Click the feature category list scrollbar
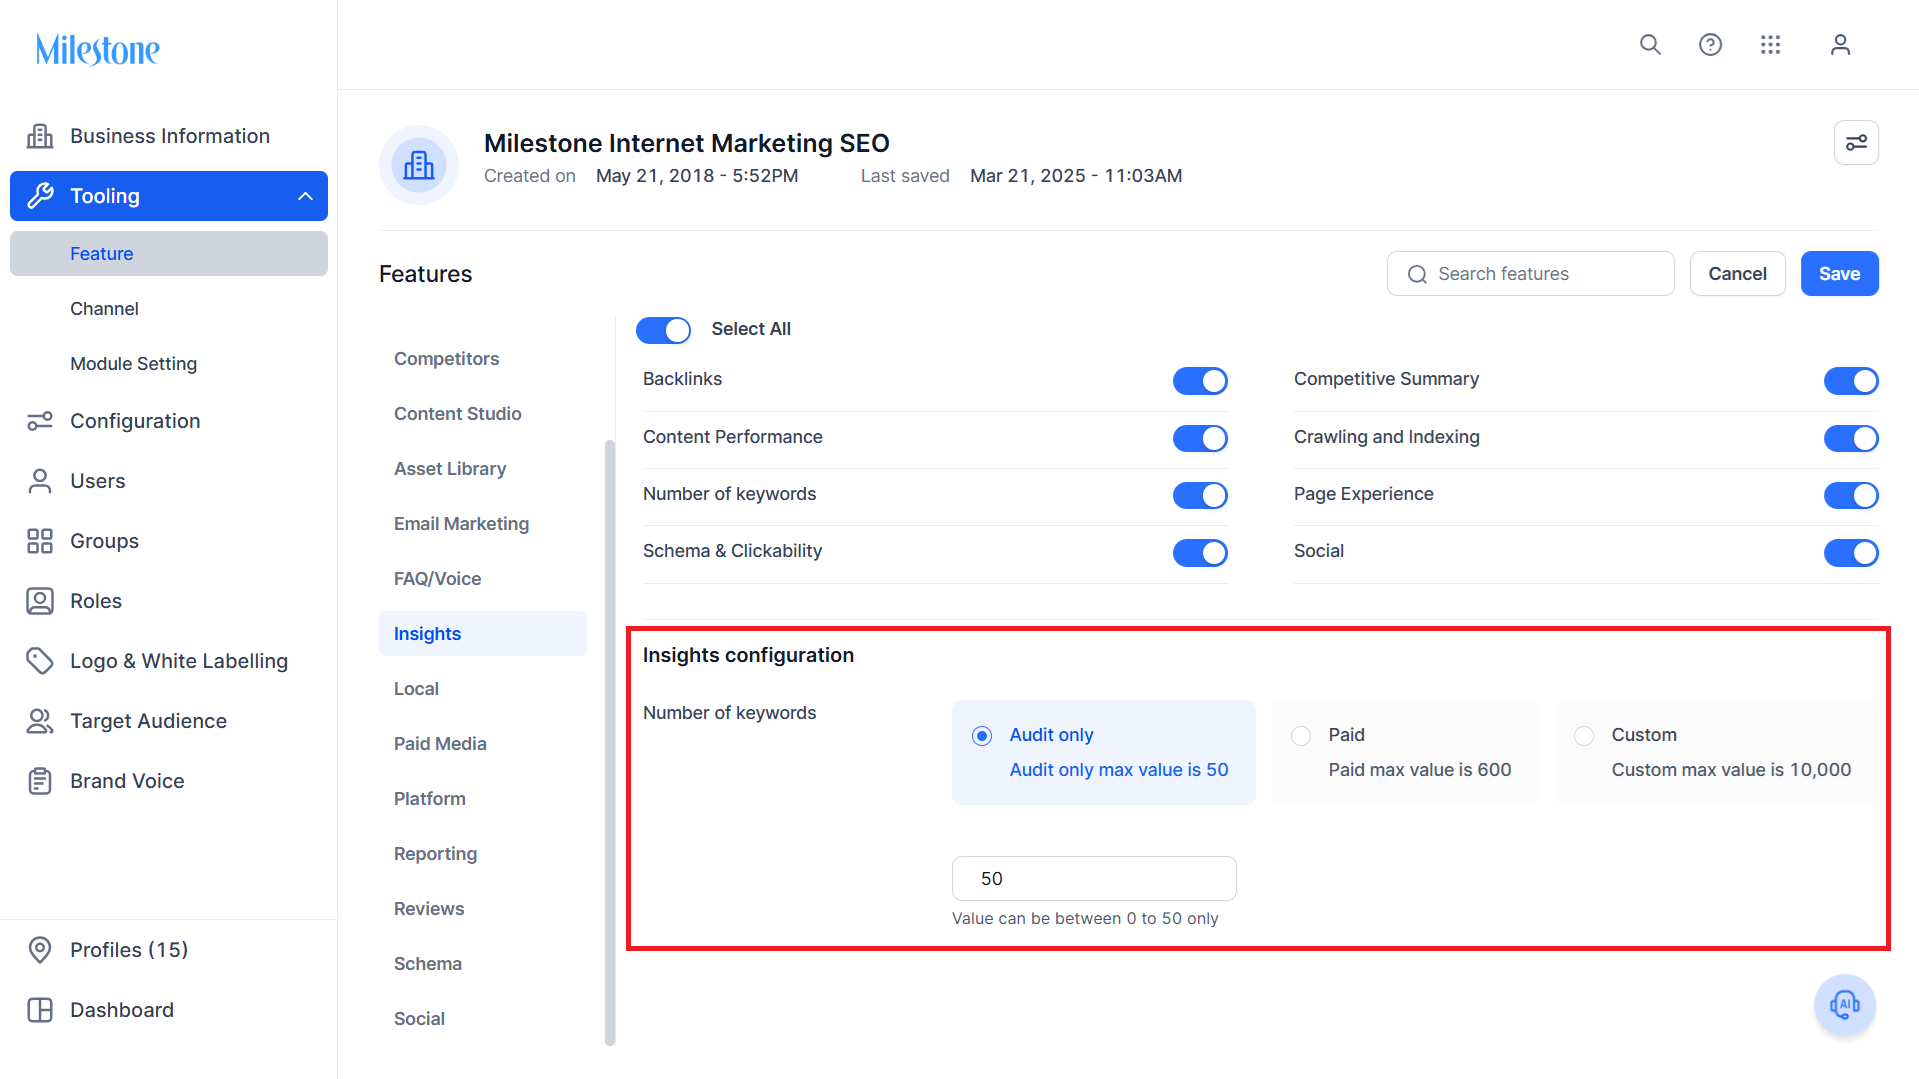1919x1079 pixels. [x=610, y=743]
